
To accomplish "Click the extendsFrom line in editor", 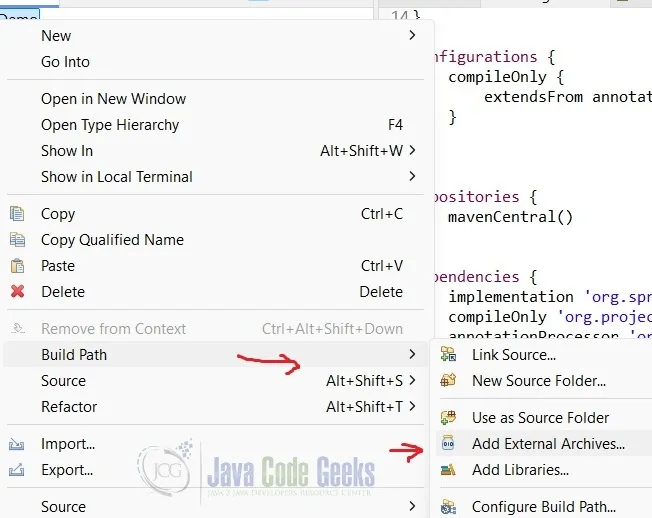I will pos(568,97).
